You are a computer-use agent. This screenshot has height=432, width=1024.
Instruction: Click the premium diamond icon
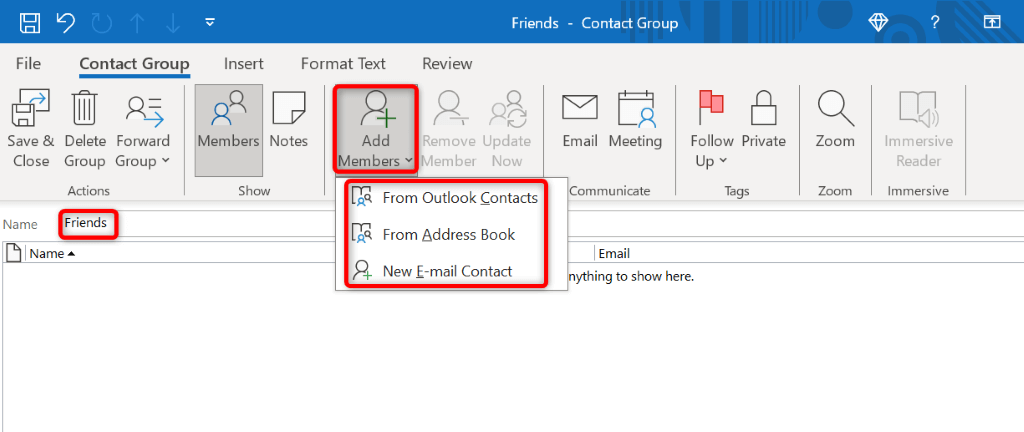(x=878, y=23)
